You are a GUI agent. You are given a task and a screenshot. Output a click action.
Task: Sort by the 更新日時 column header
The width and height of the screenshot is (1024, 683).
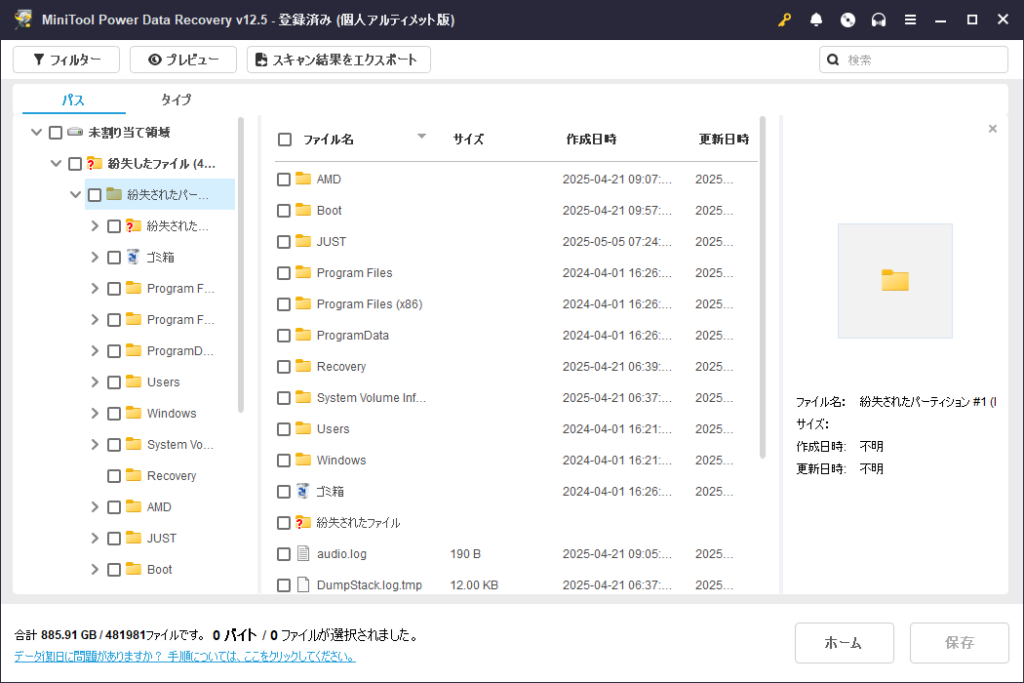pyautogui.click(x=724, y=139)
